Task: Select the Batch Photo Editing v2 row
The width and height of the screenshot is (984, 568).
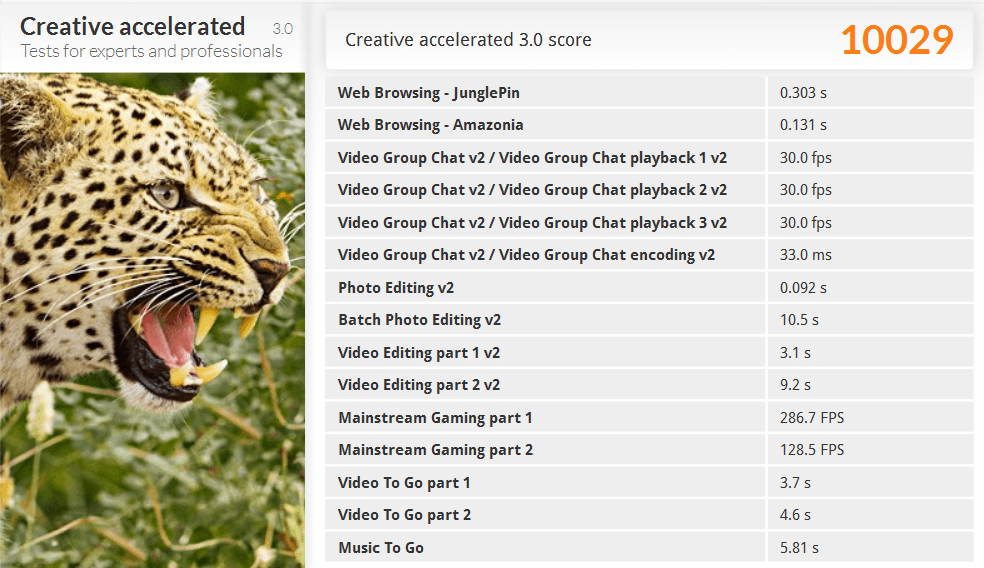Action: point(649,319)
